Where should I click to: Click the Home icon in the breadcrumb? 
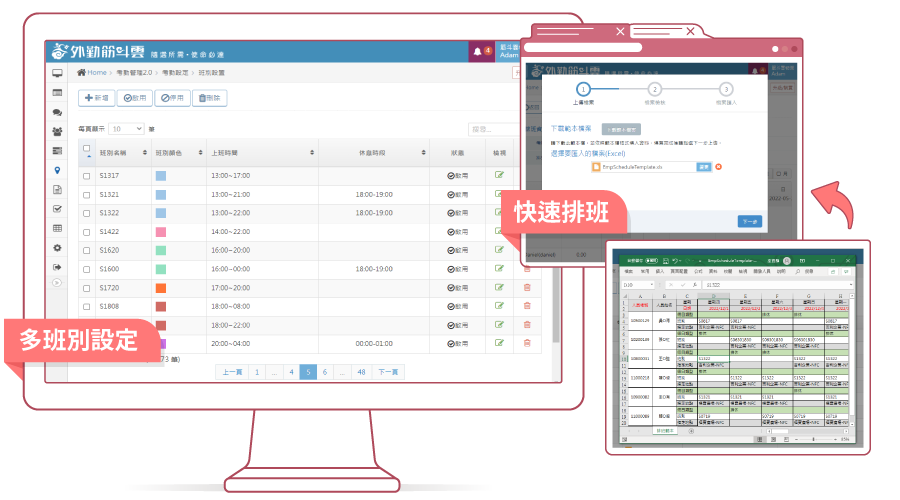pos(82,72)
